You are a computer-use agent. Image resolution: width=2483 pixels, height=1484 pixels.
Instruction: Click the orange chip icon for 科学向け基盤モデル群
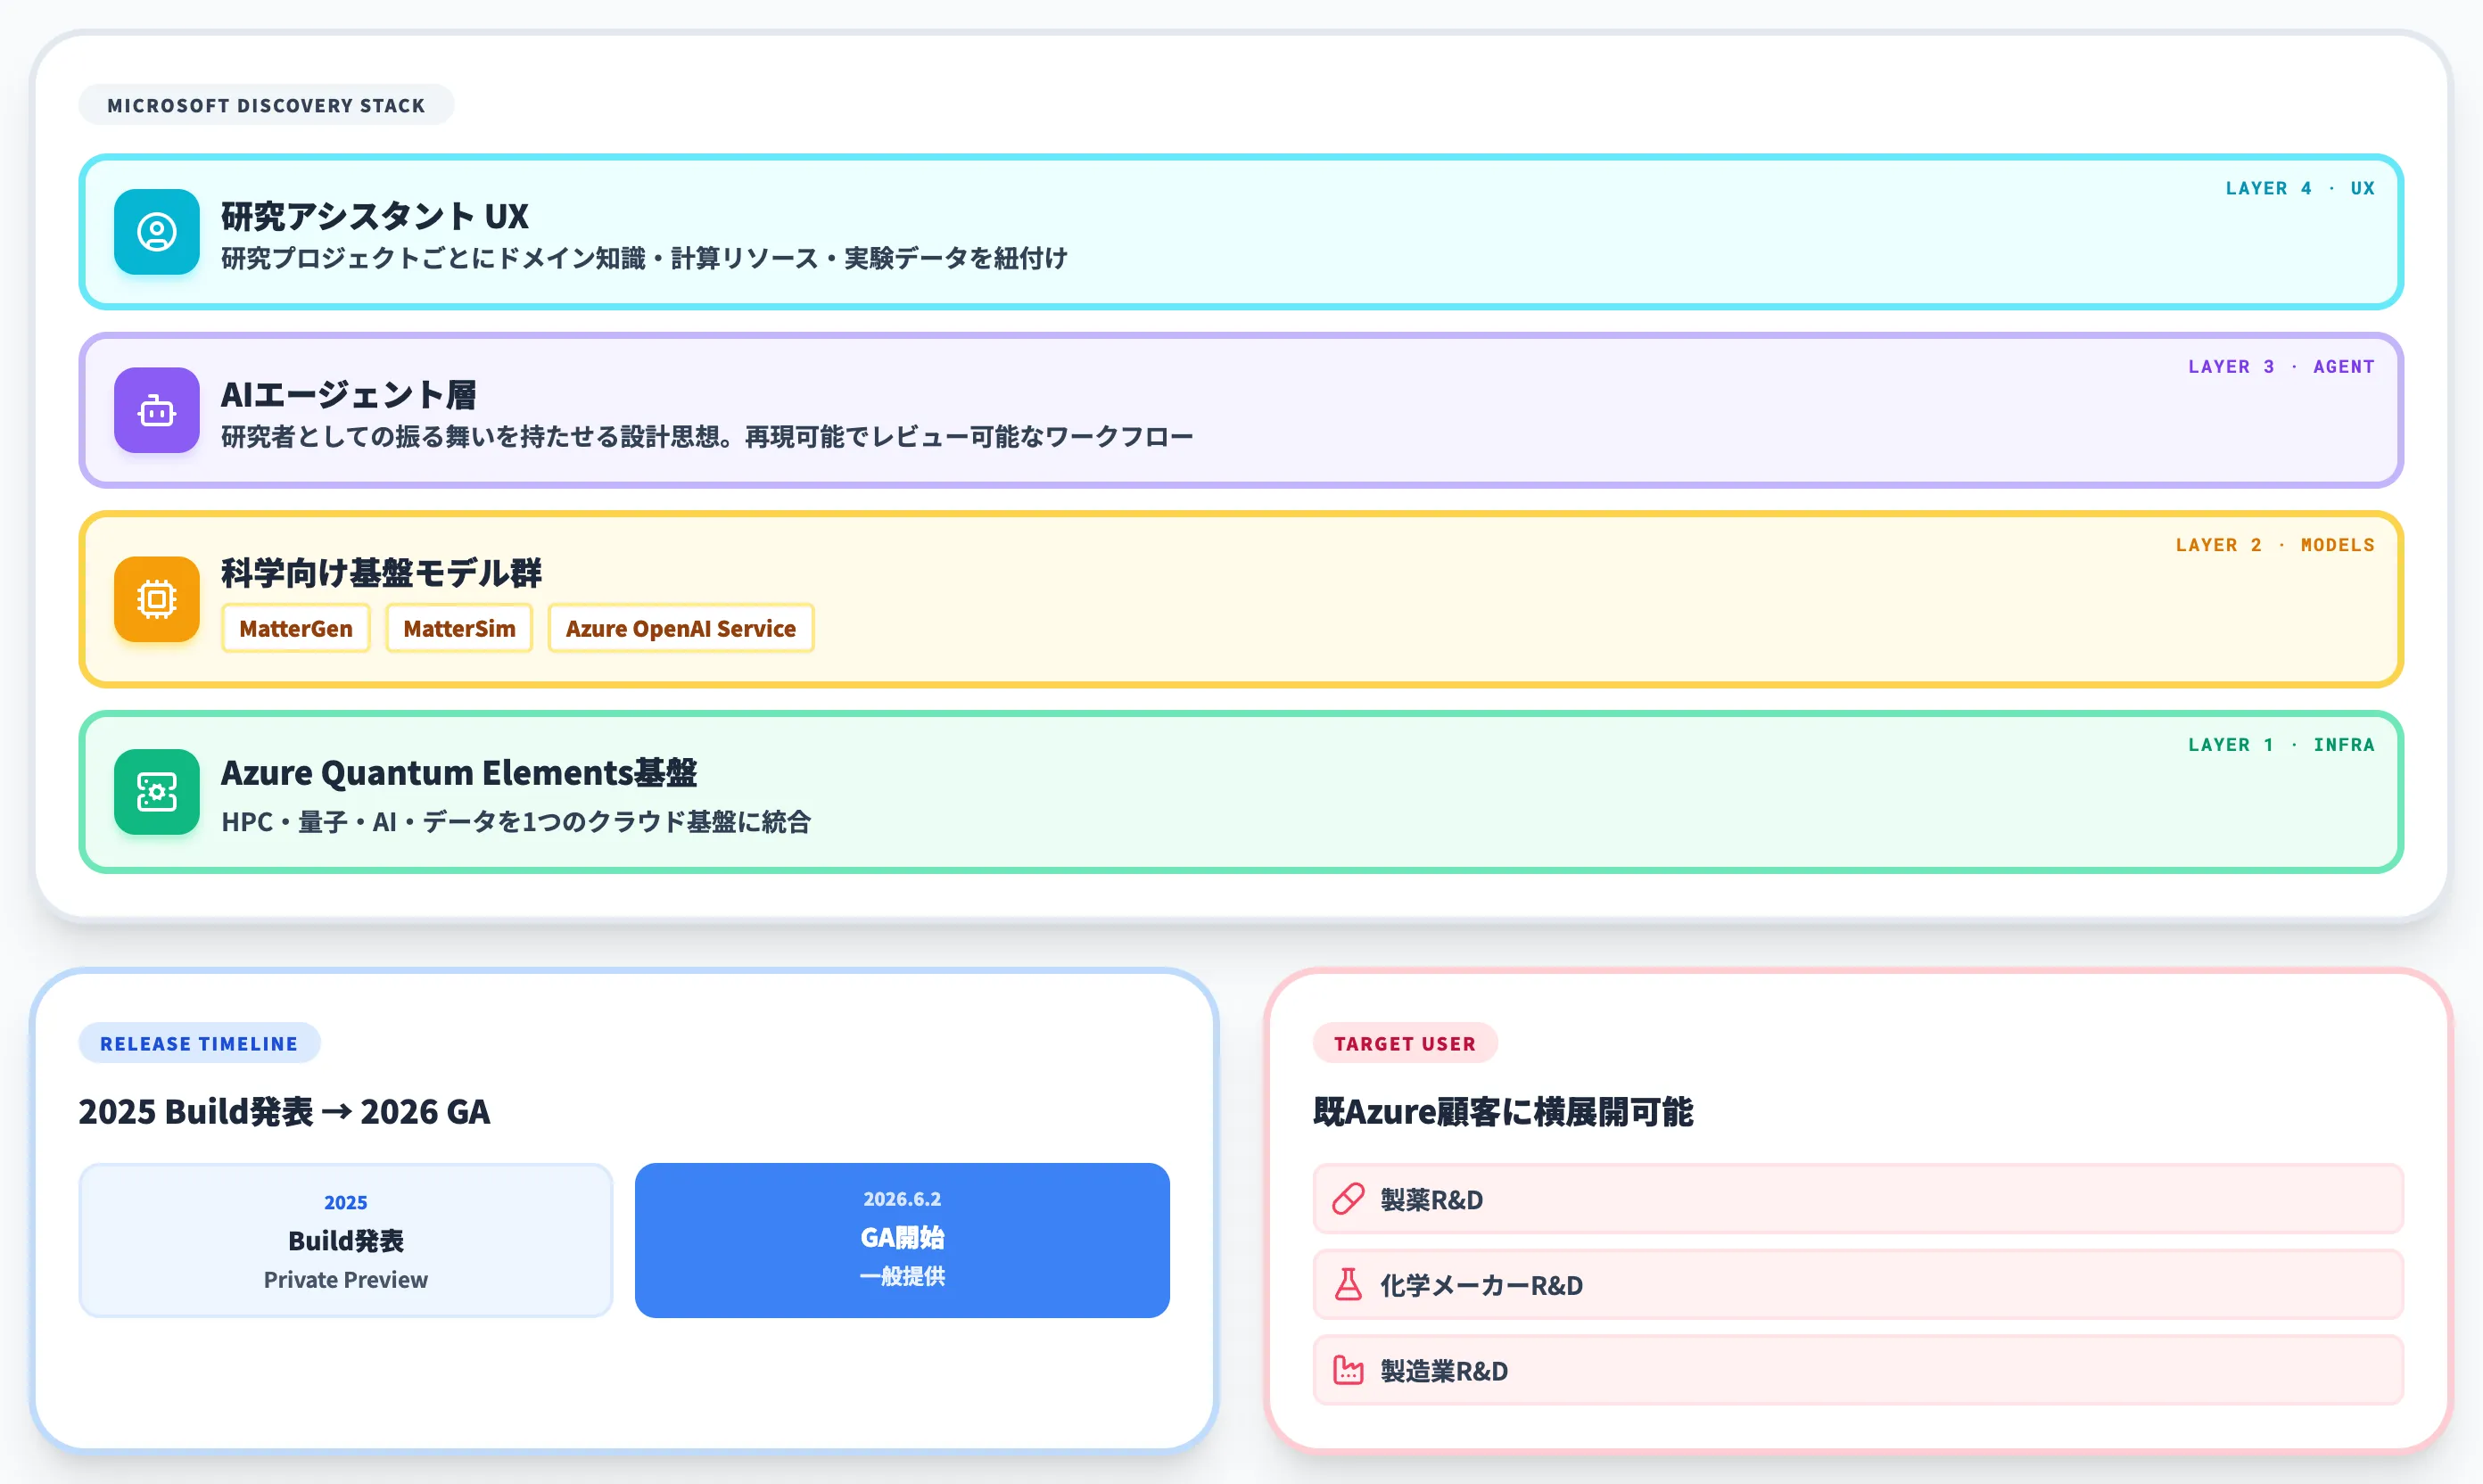157,599
